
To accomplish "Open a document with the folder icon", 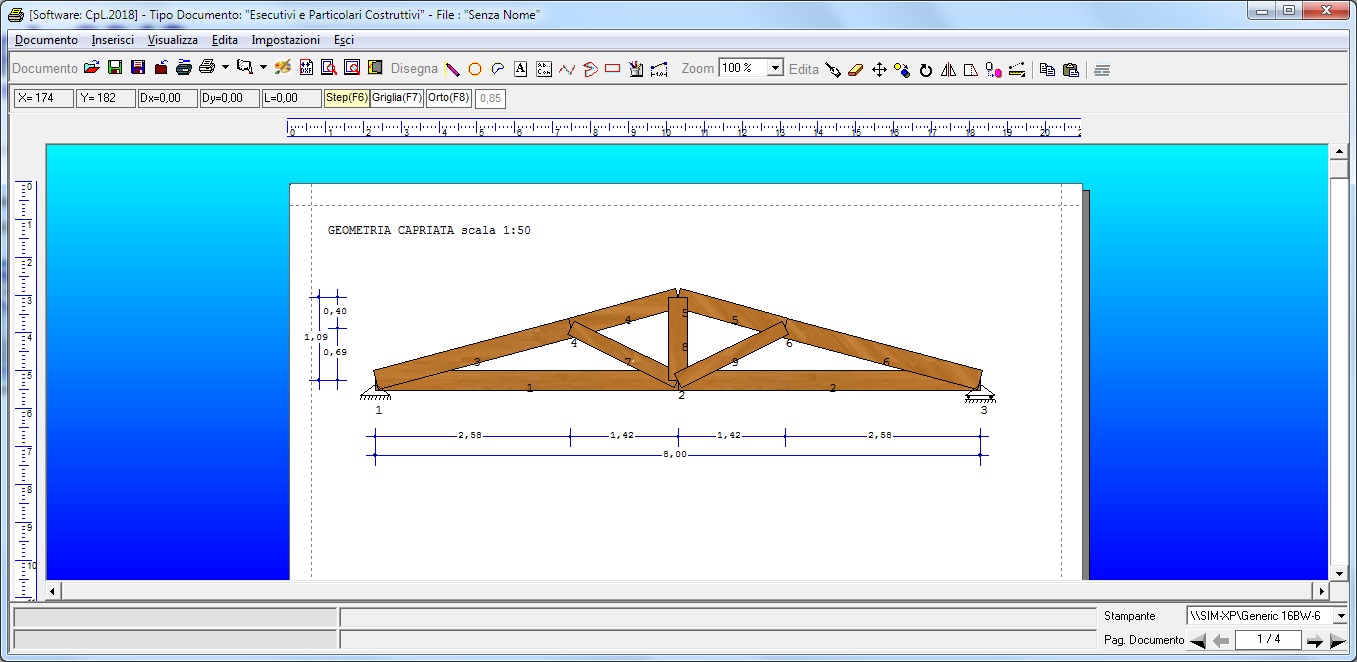I will pos(92,69).
